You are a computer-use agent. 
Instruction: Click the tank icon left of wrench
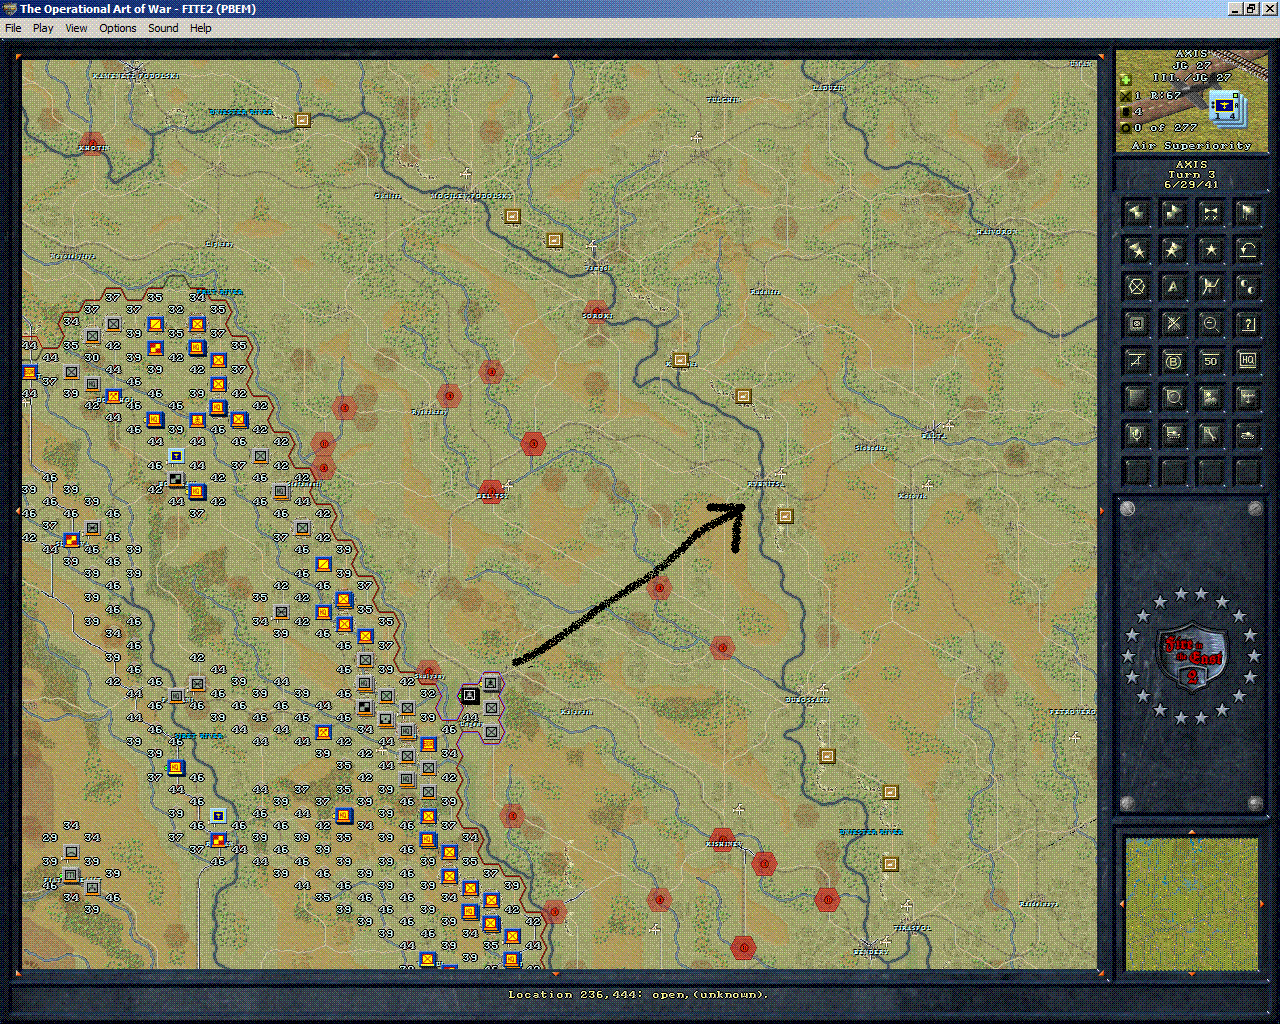(1174, 434)
